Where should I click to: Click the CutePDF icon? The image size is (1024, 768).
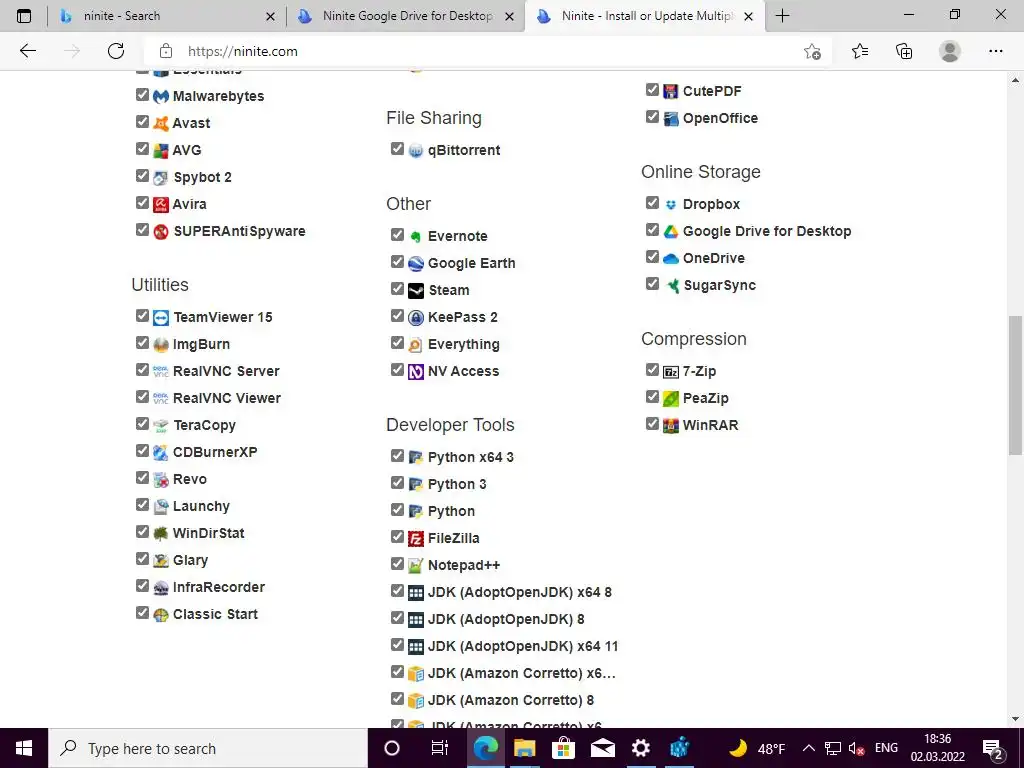pyautogui.click(x=671, y=91)
